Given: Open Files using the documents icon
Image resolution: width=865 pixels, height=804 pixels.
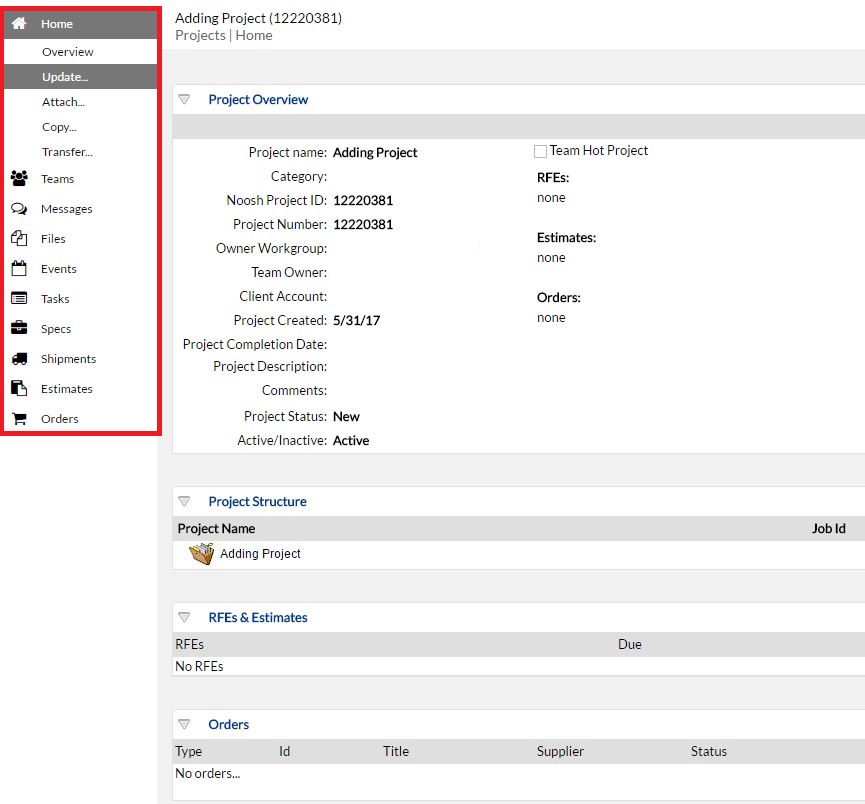Looking at the screenshot, I should click(x=19, y=238).
